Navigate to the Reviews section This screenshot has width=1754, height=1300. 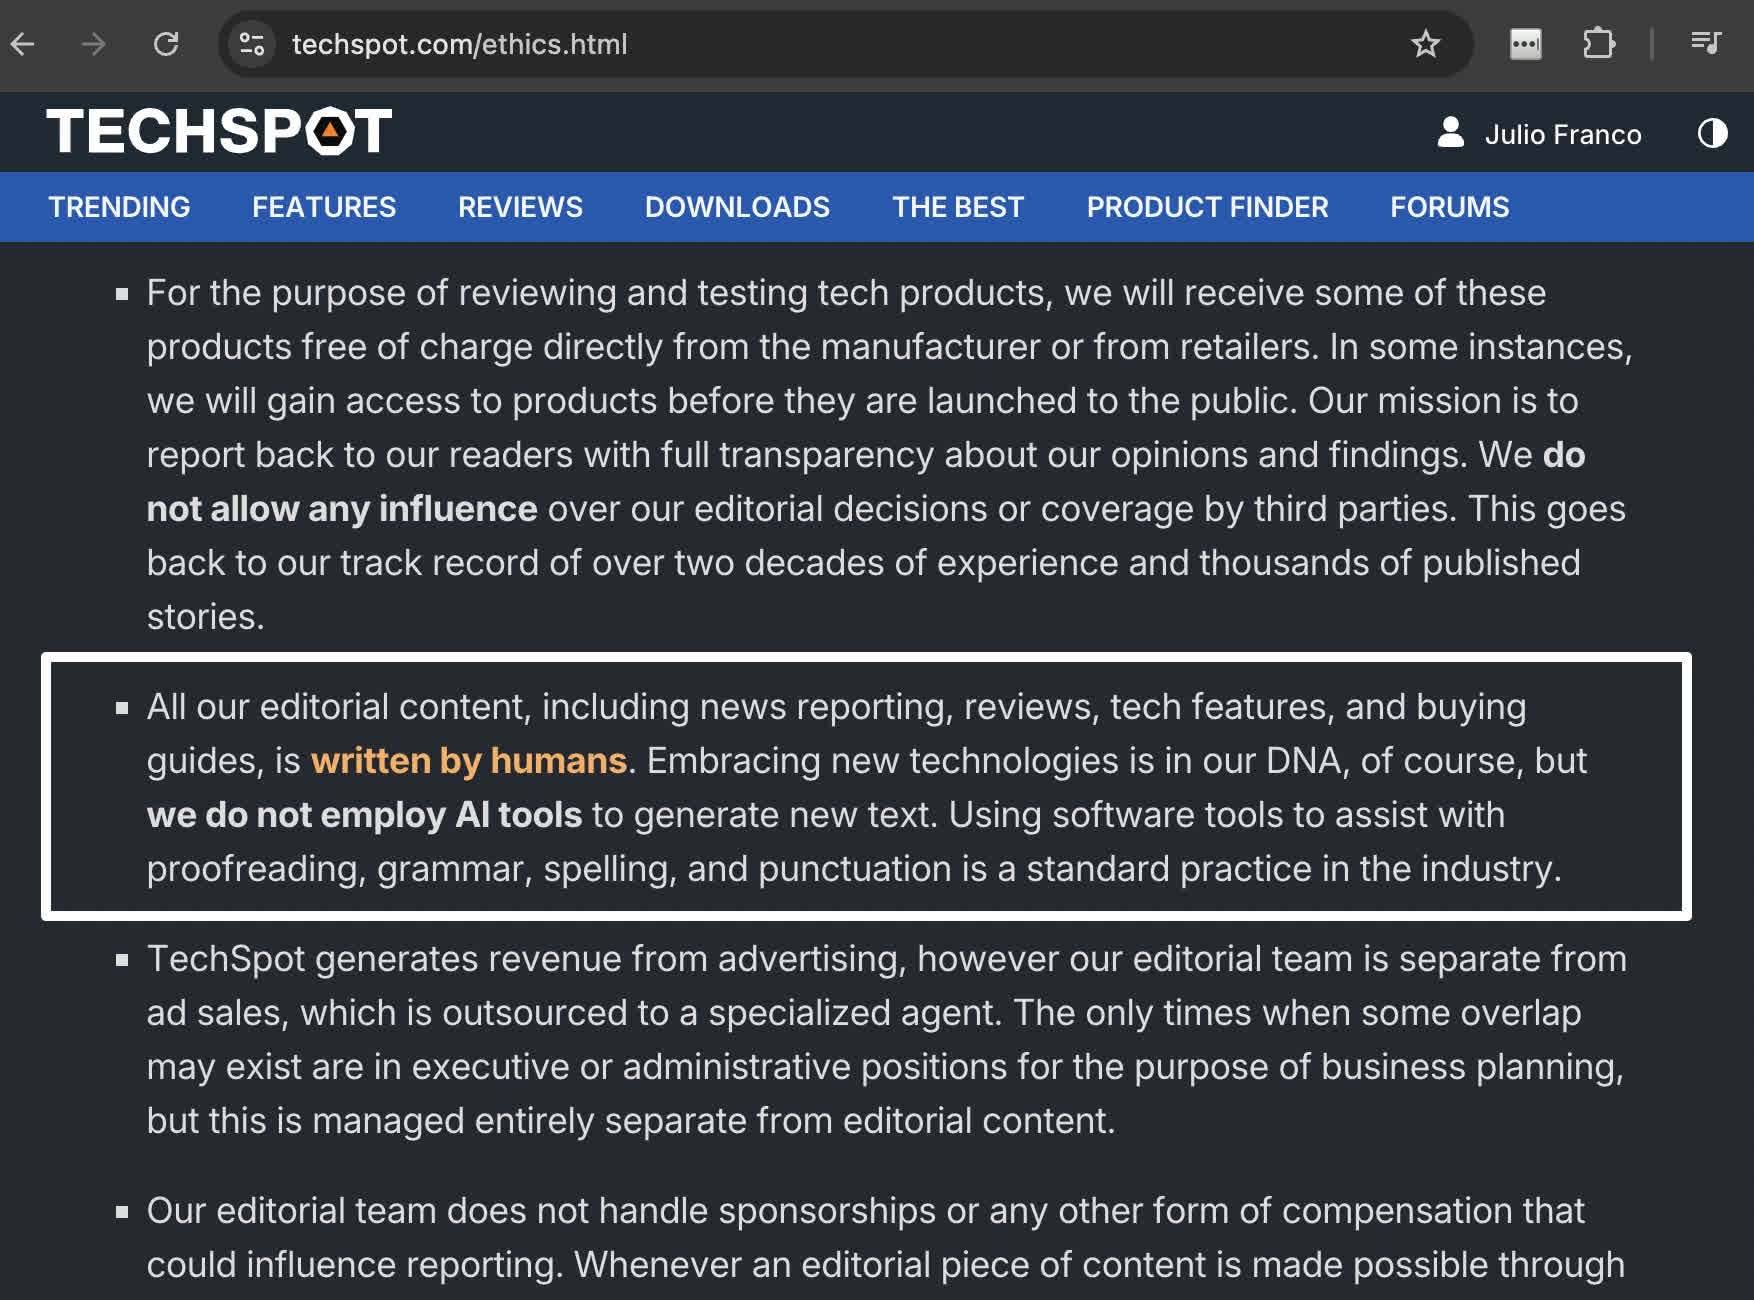click(520, 207)
